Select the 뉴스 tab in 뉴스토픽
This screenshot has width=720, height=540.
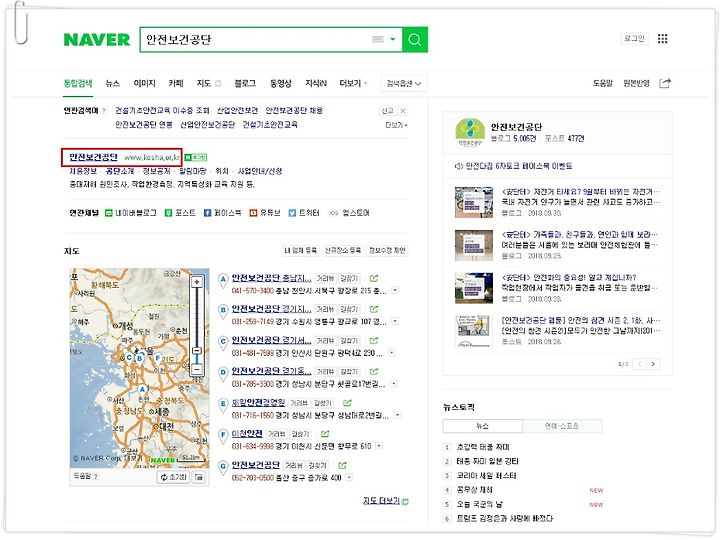click(483, 426)
